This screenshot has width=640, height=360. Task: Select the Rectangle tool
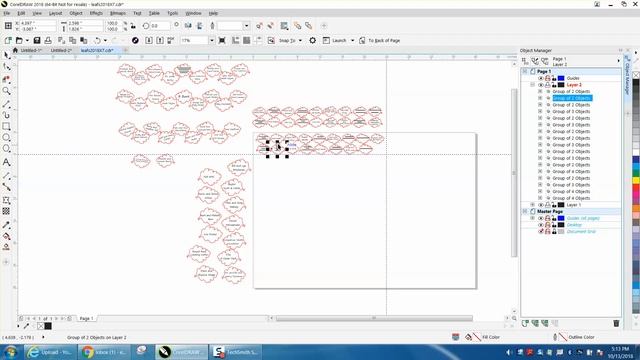6,127
